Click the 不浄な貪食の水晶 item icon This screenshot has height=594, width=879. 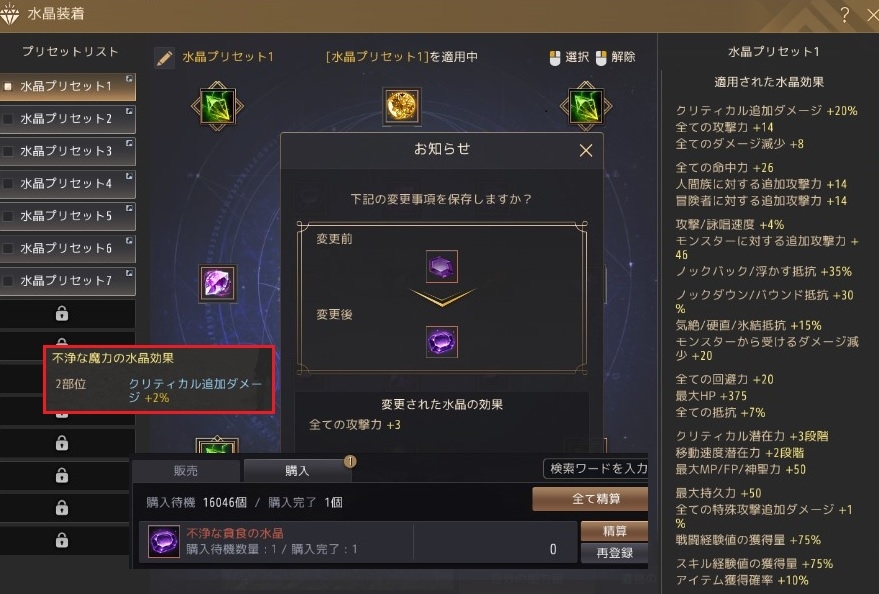pyautogui.click(x=164, y=541)
